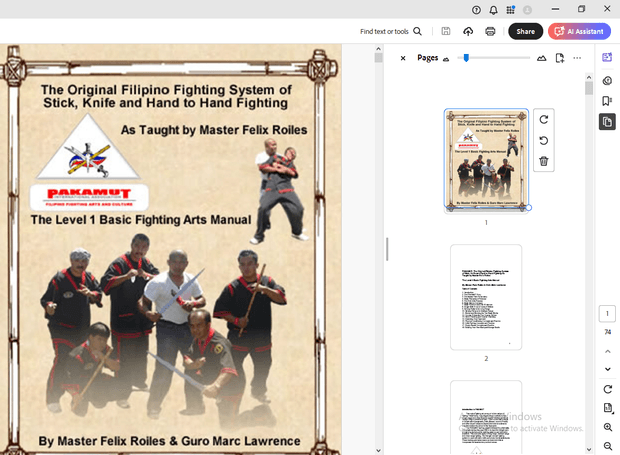Click the search magnifier icon

(x=418, y=31)
